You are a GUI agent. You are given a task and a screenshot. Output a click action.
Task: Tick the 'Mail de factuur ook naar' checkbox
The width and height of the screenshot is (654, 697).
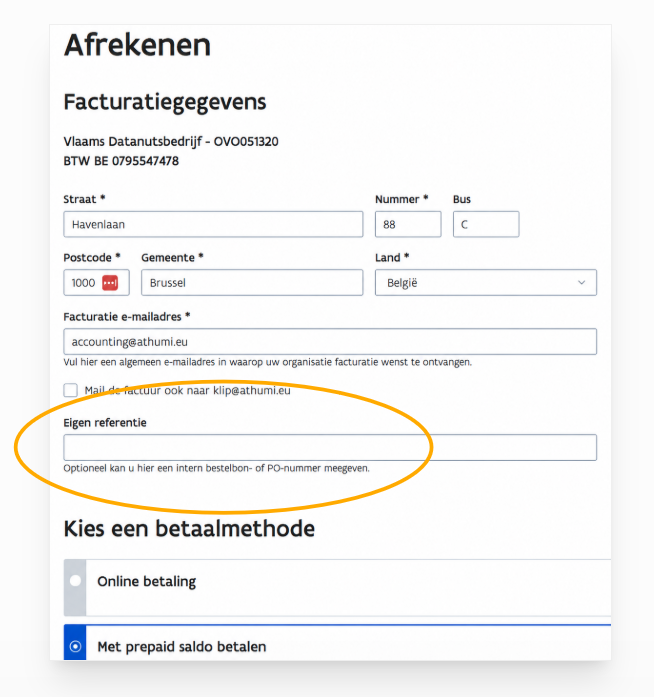70,390
